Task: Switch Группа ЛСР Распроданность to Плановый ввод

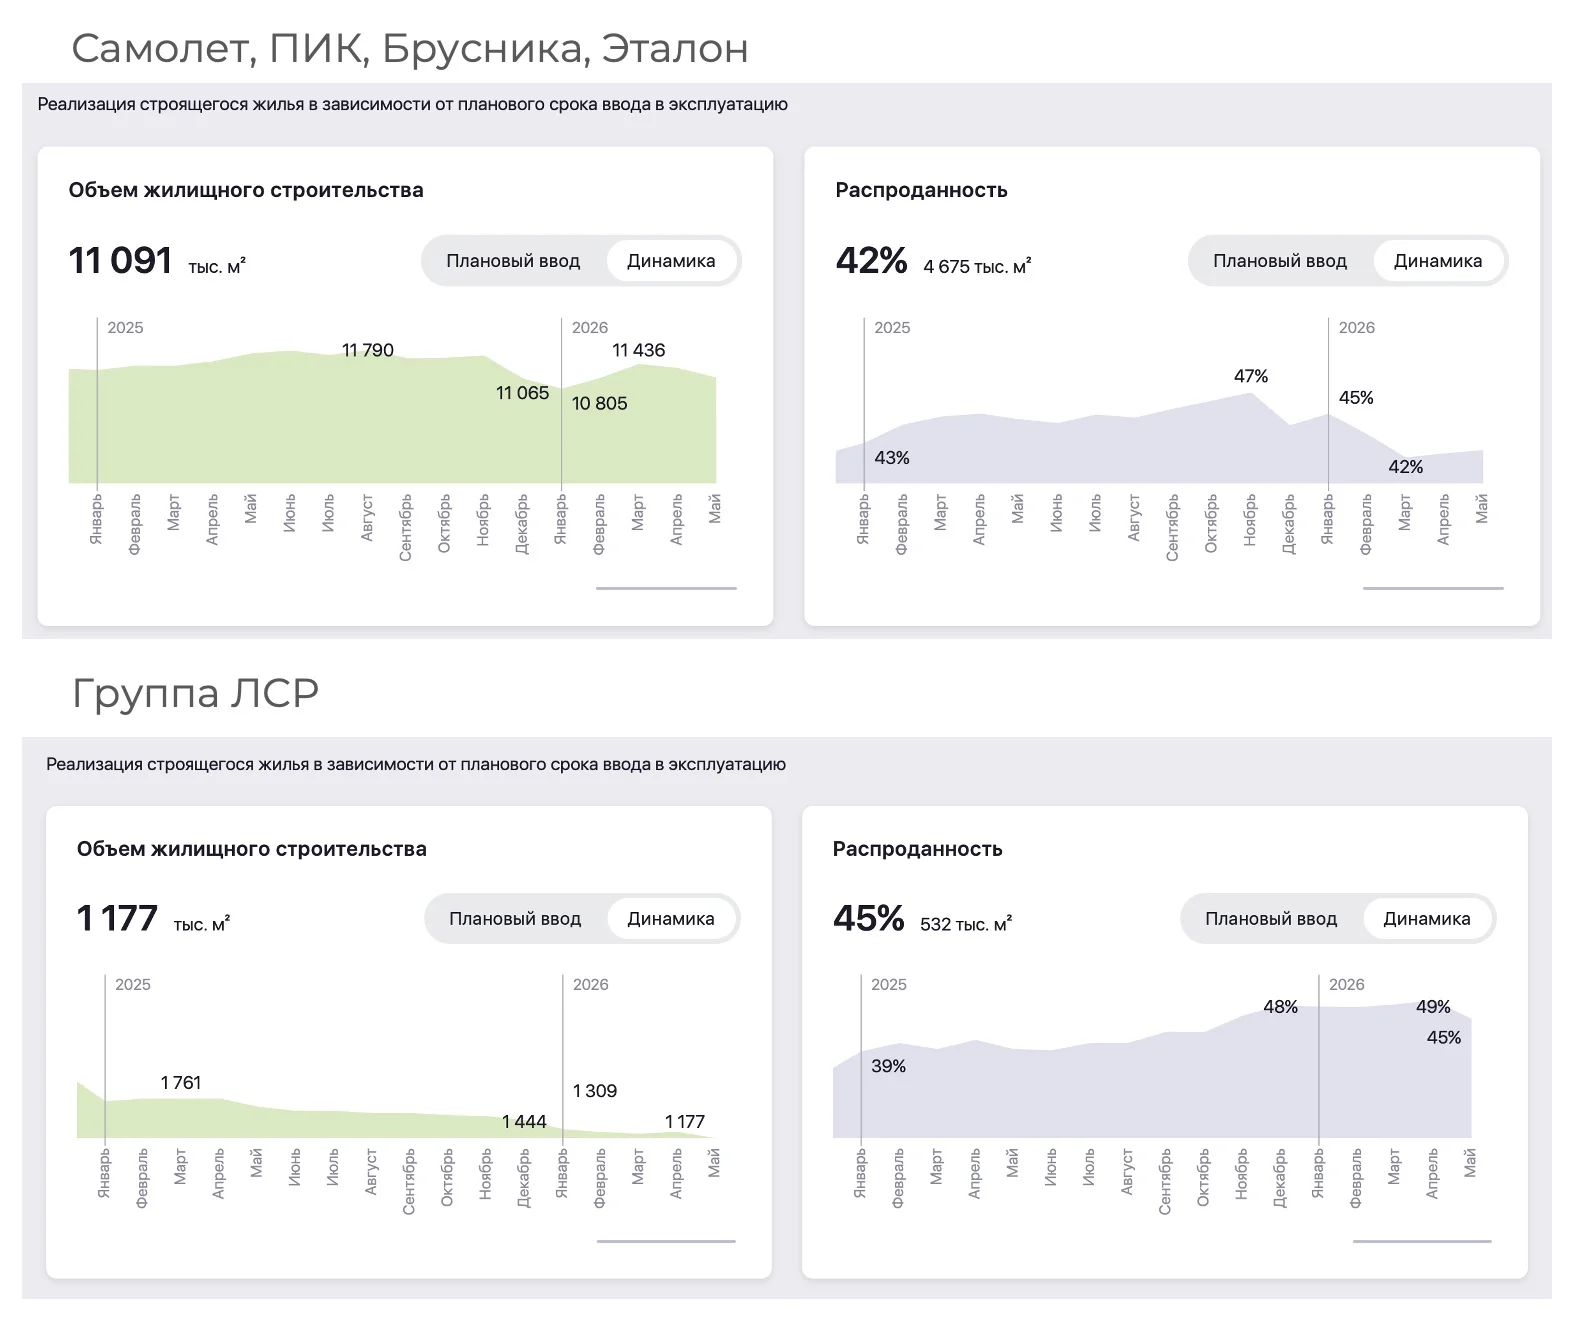Action: (x=1271, y=919)
